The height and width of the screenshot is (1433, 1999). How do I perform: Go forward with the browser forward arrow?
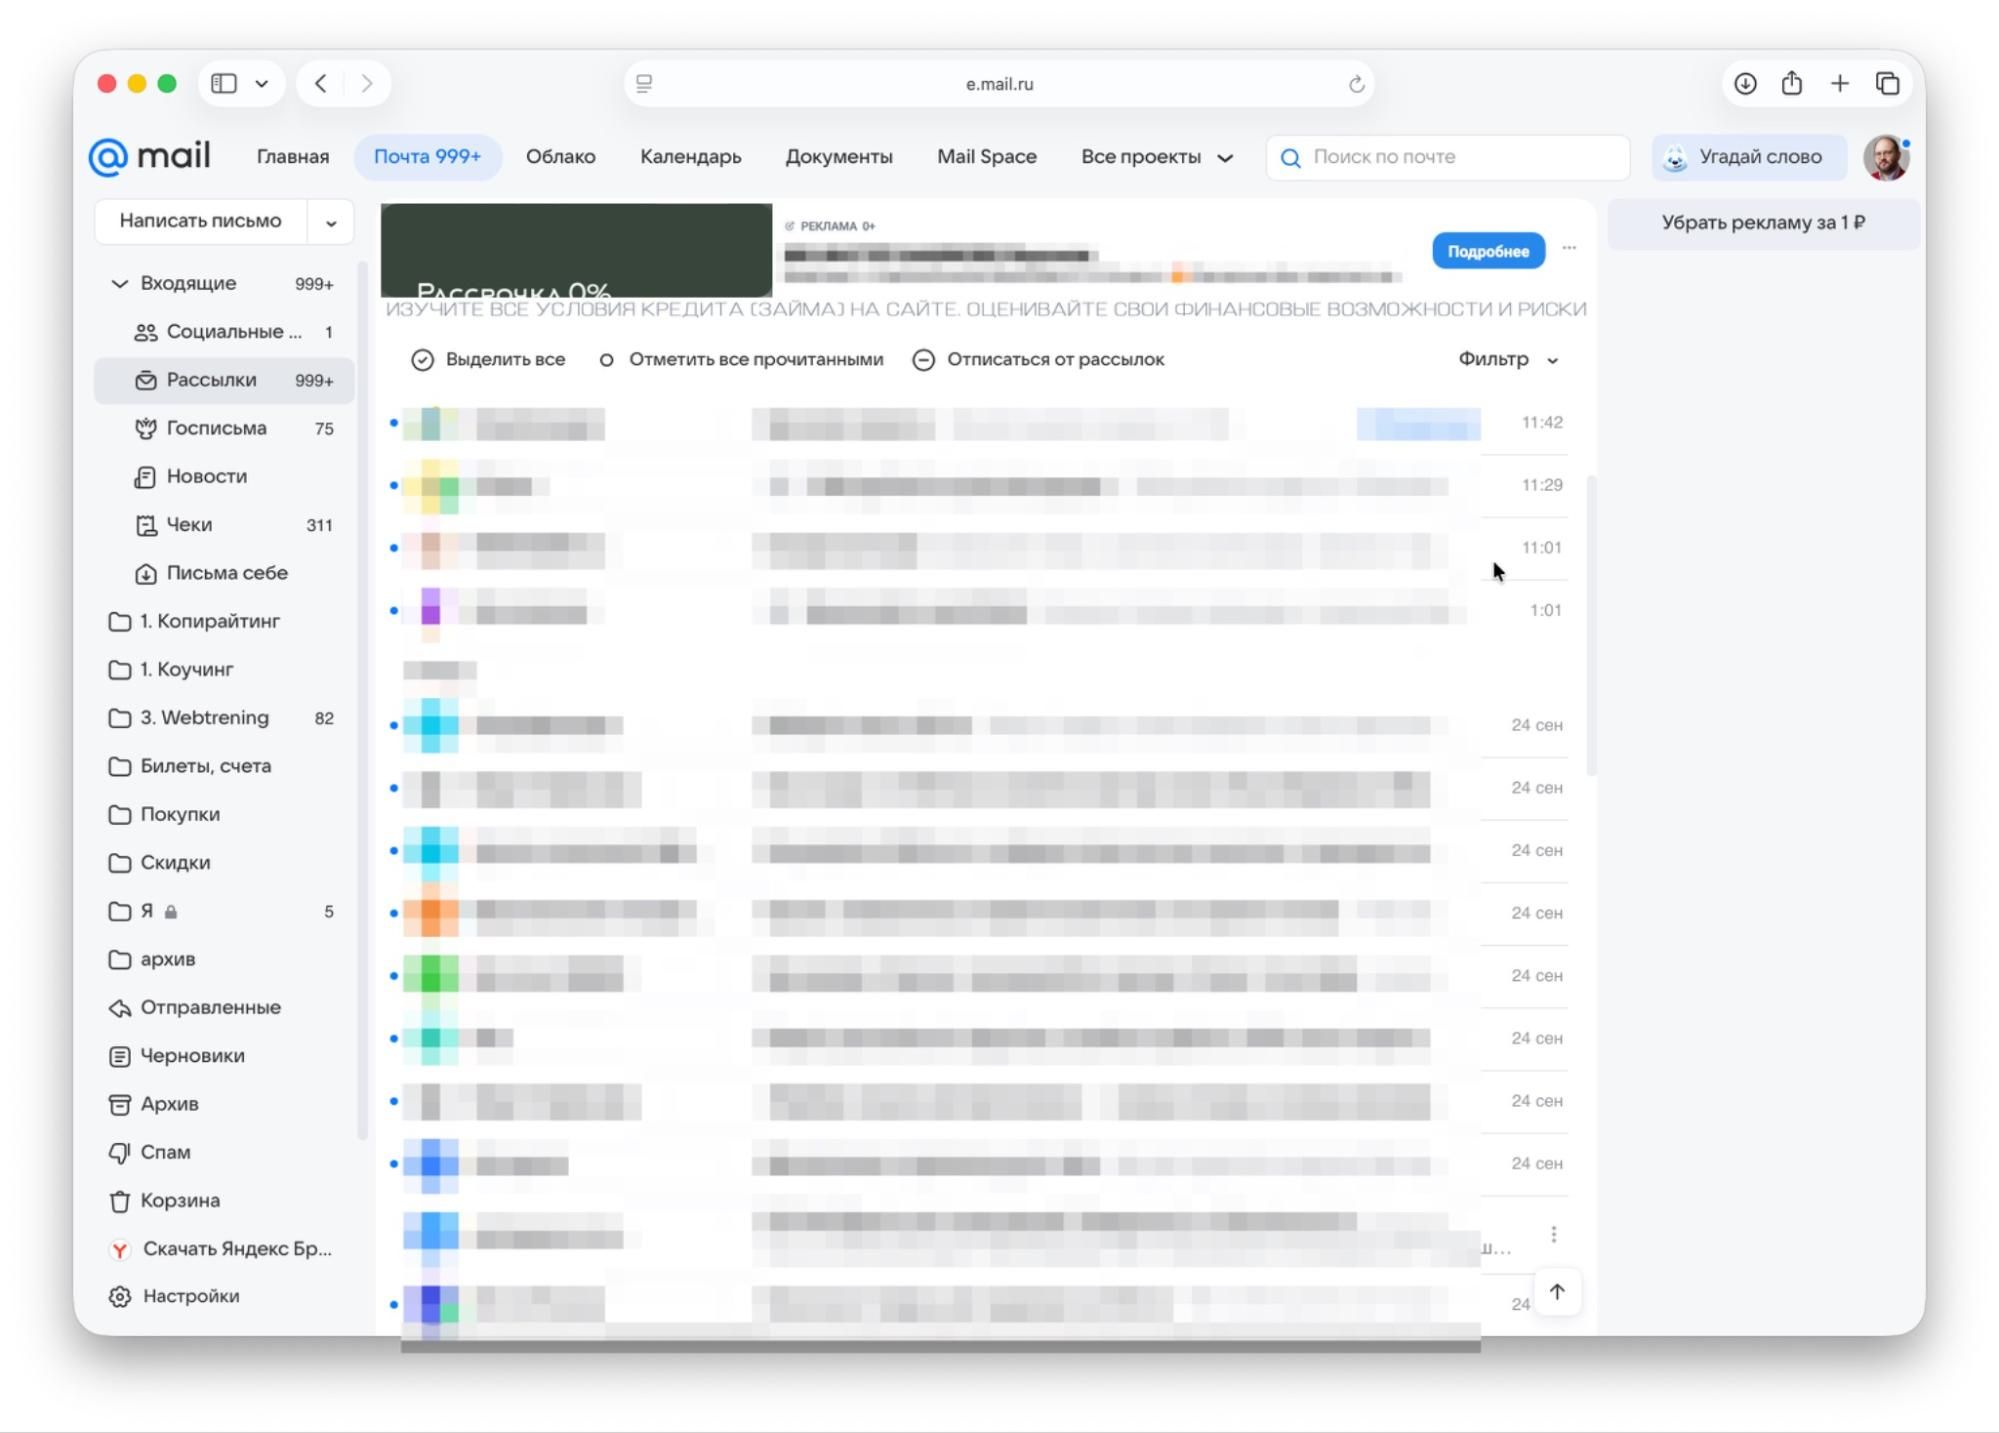[367, 83]
